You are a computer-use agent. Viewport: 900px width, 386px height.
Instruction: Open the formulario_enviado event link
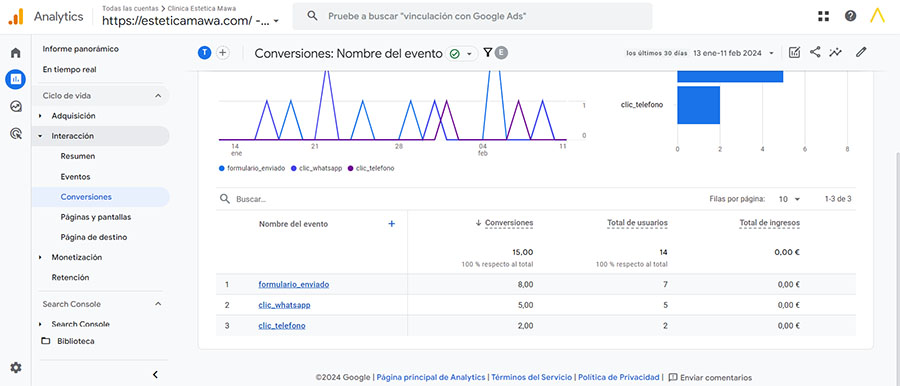(294, 284)
